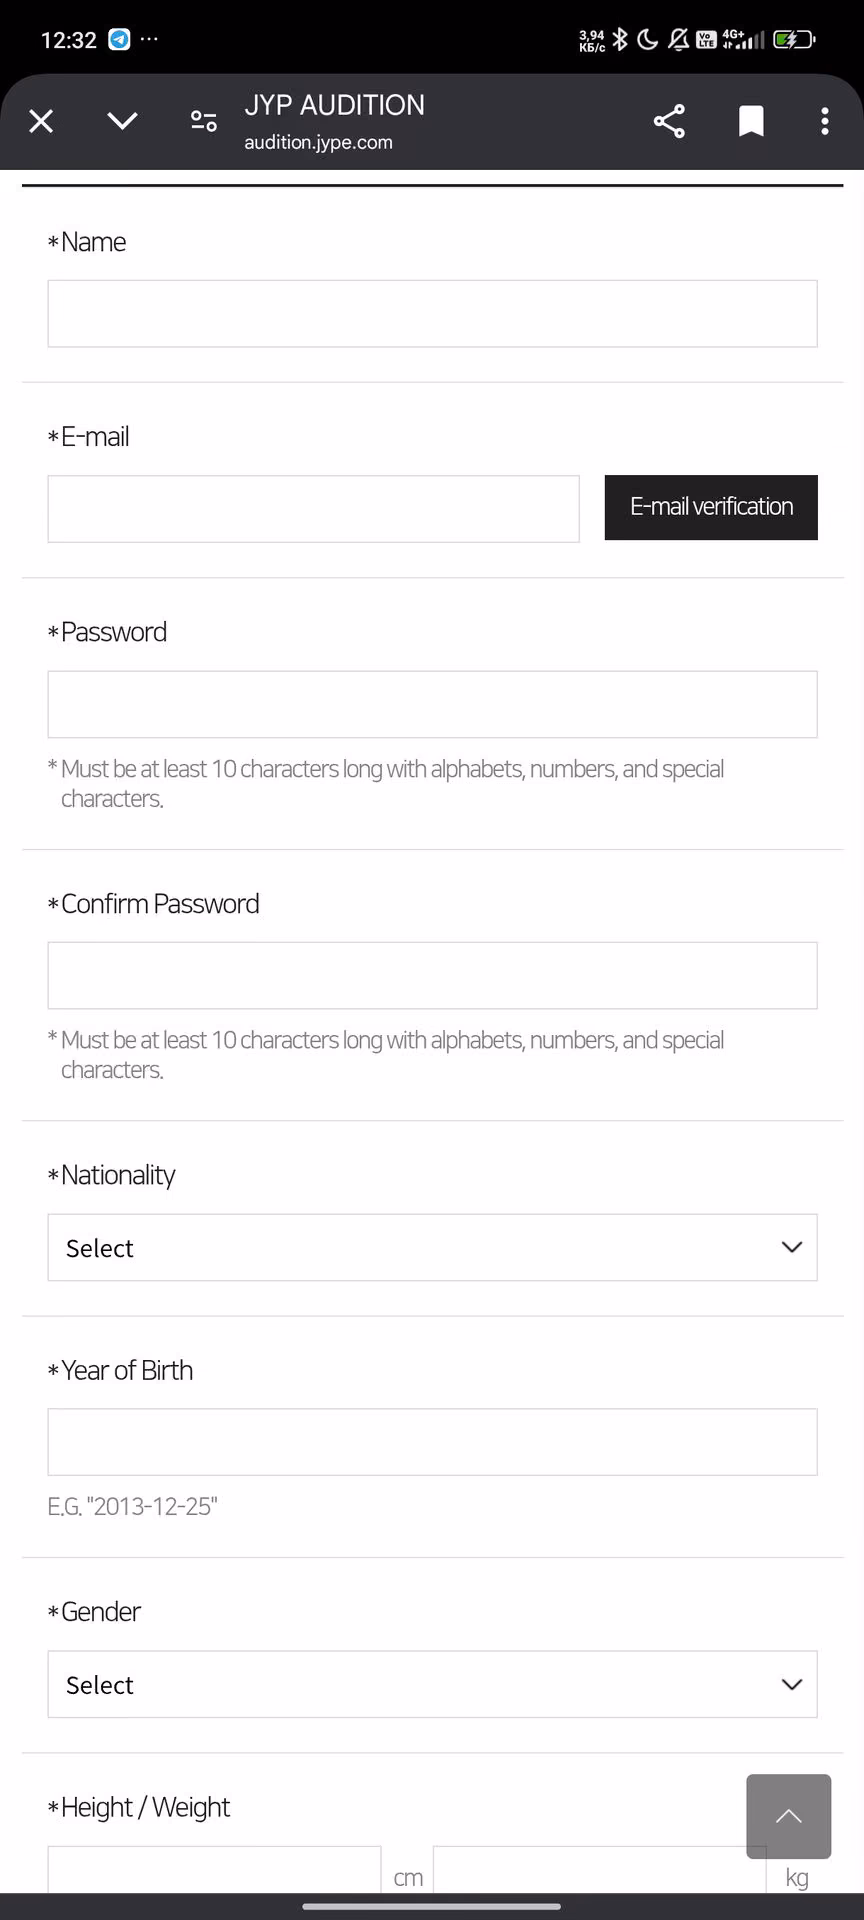Share the JYP Audition page
Image resolution: width=864 pixels, height=1920 pixels.
pos(669,121)
